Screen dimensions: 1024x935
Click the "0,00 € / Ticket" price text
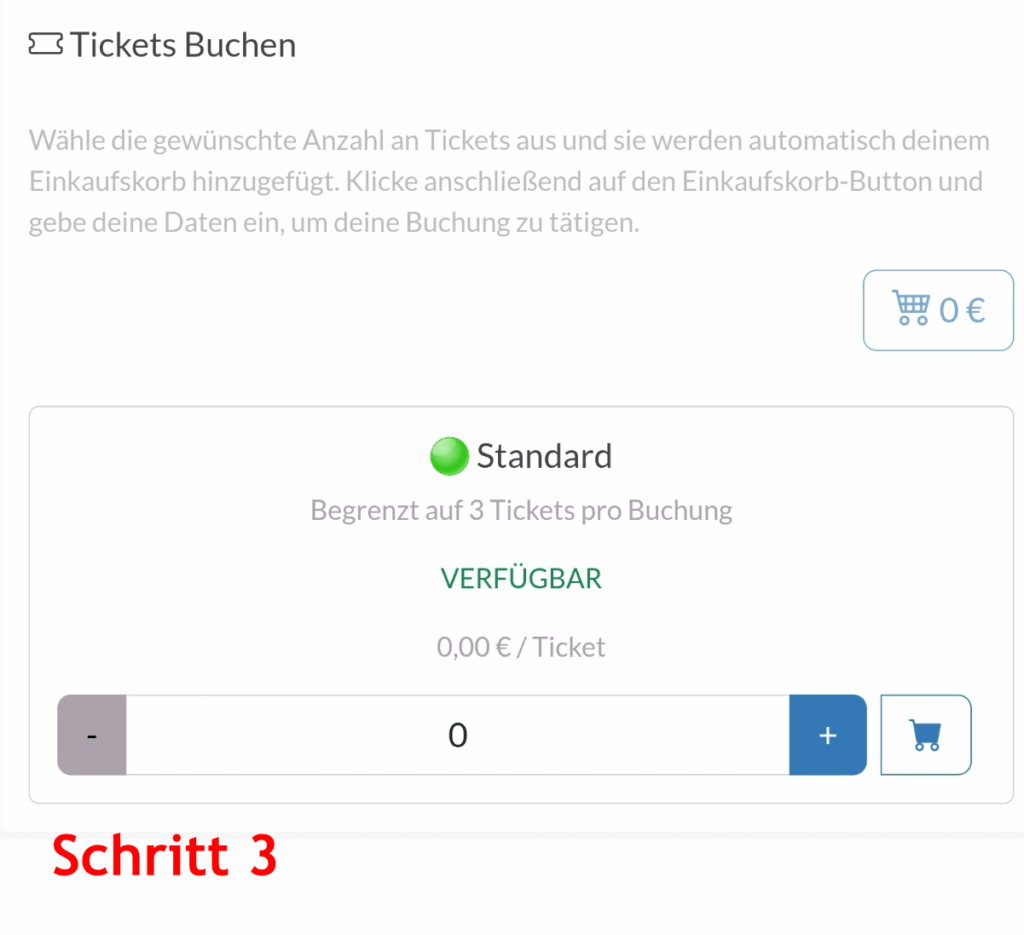tap(521, 647)
